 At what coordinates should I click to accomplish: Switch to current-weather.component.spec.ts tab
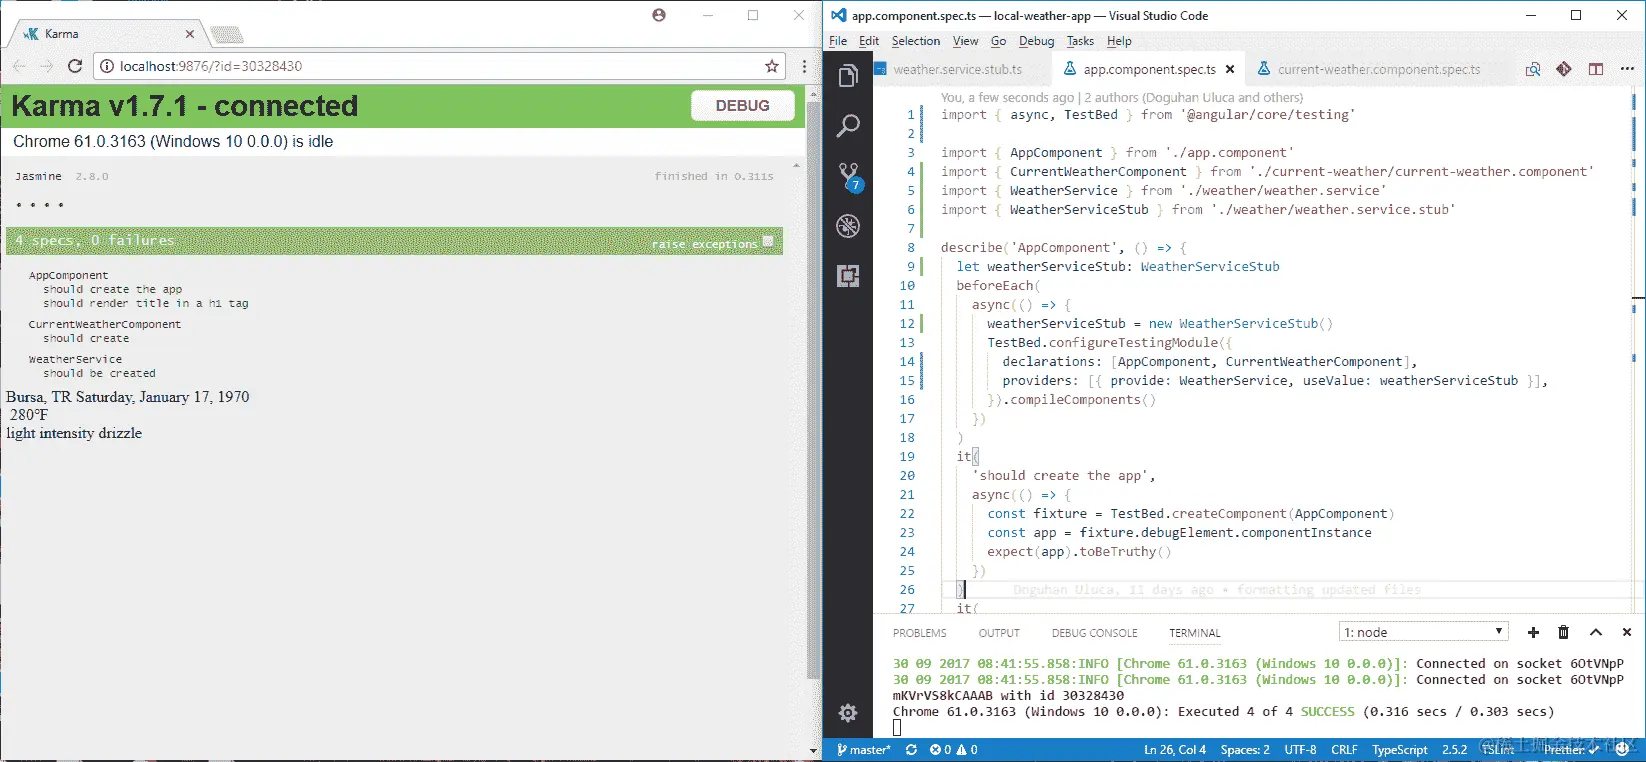click(1379, 69)
